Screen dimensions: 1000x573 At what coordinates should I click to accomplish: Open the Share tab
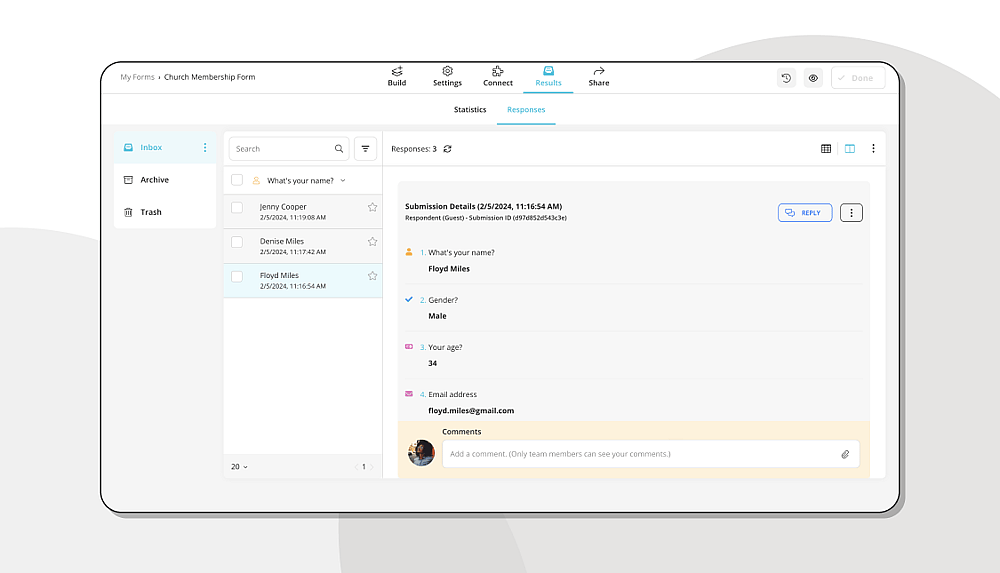pos(598,77)
